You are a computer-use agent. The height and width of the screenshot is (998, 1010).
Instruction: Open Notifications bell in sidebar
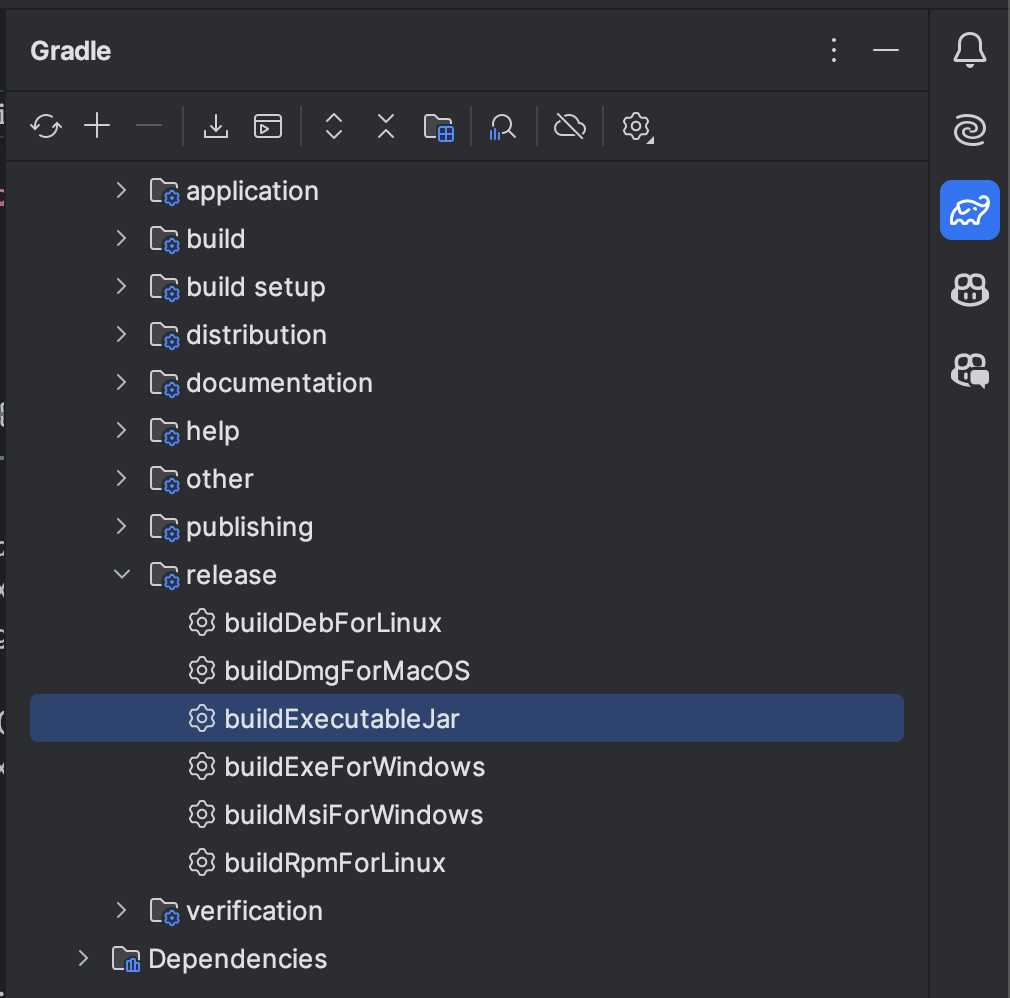pos(969,50)
